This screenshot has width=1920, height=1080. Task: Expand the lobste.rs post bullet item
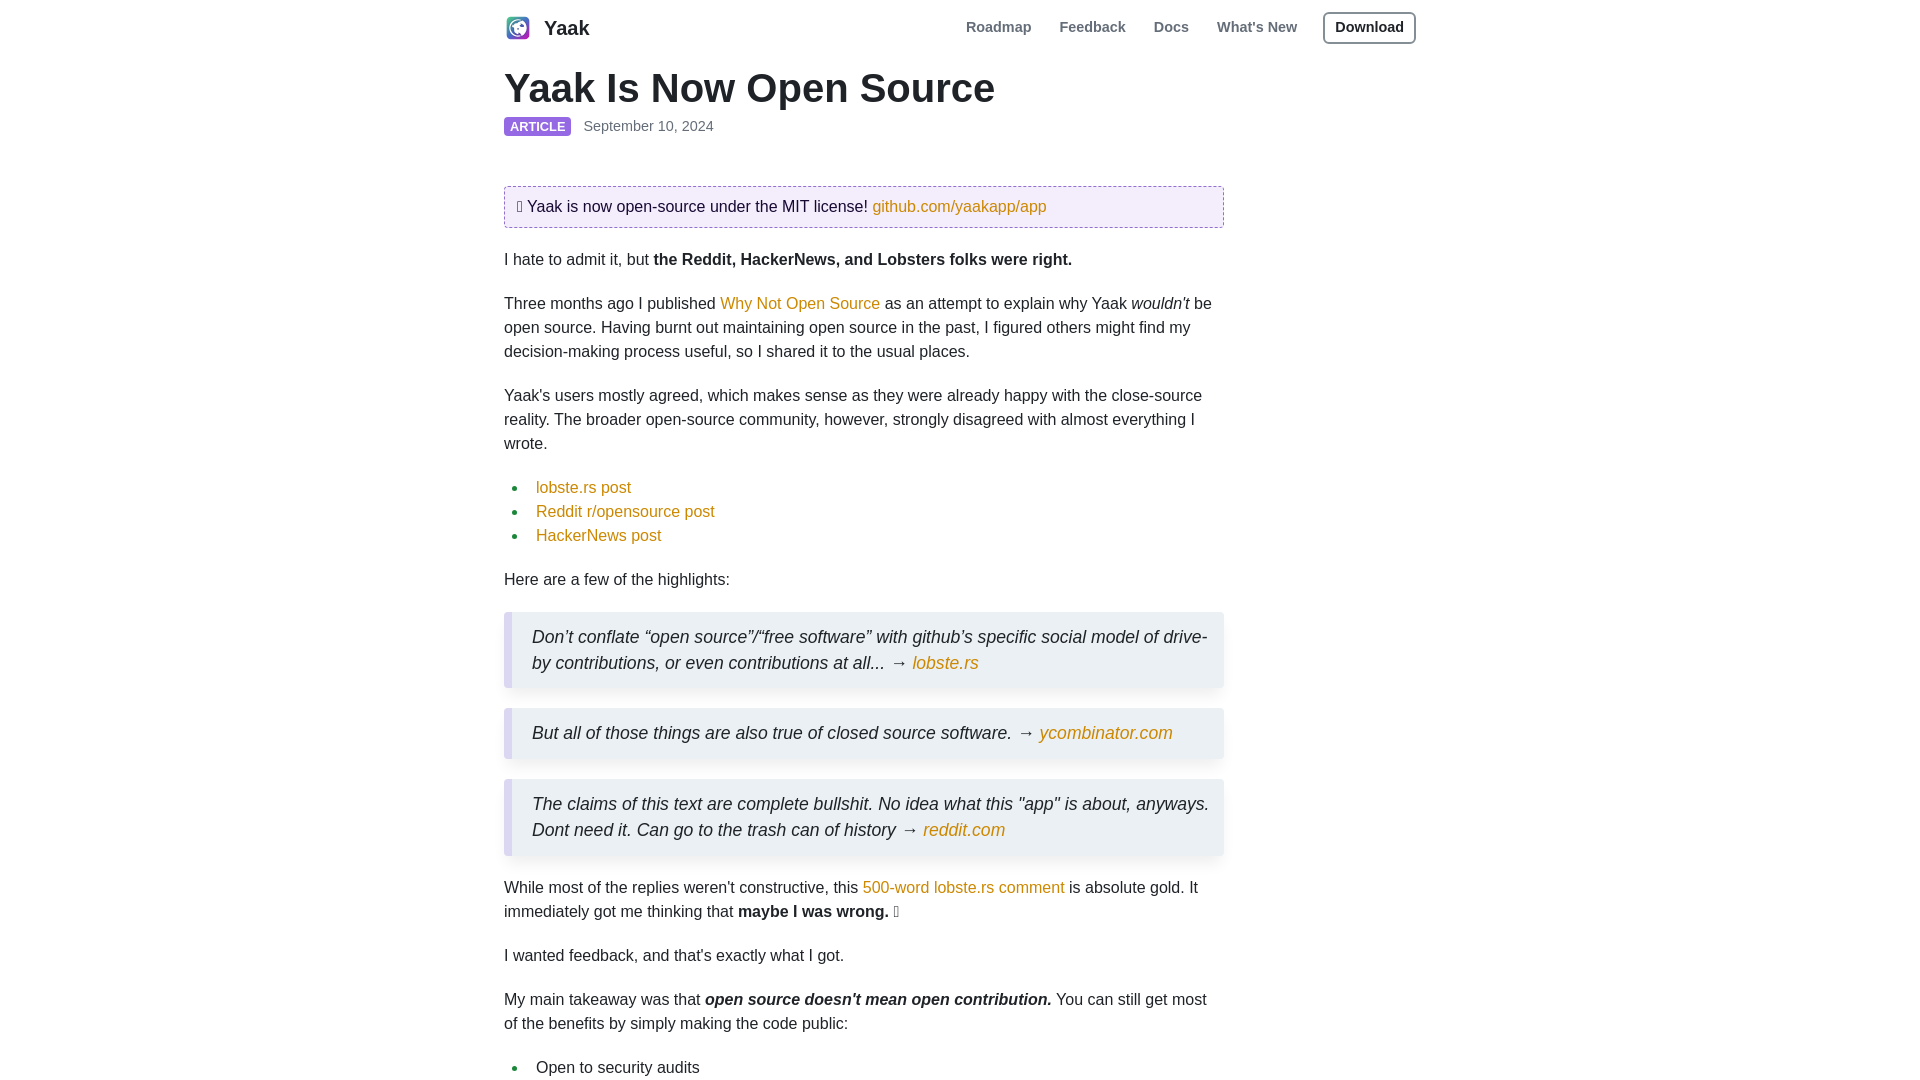(583, 487)
